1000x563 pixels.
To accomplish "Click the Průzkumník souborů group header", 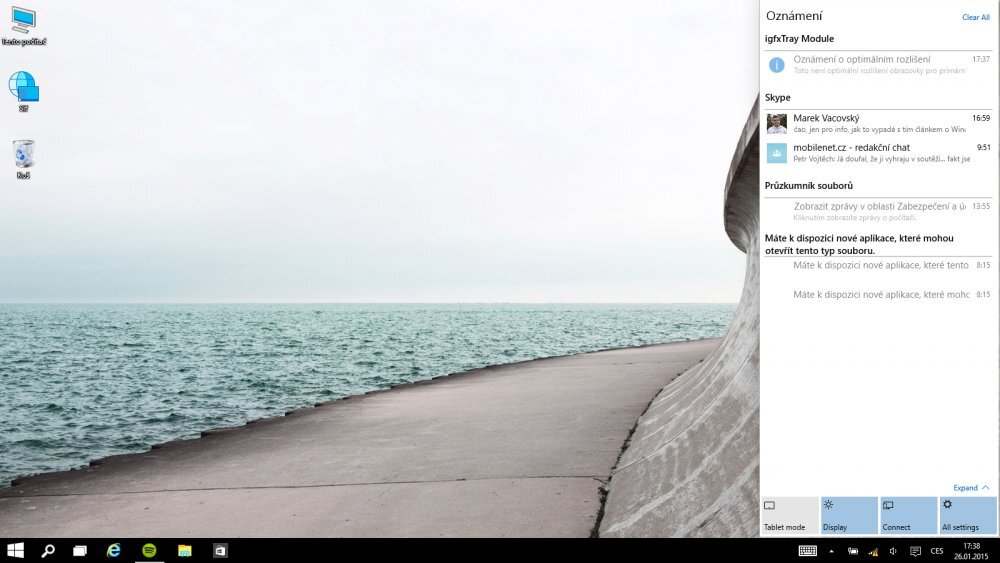I will [809, 186].
